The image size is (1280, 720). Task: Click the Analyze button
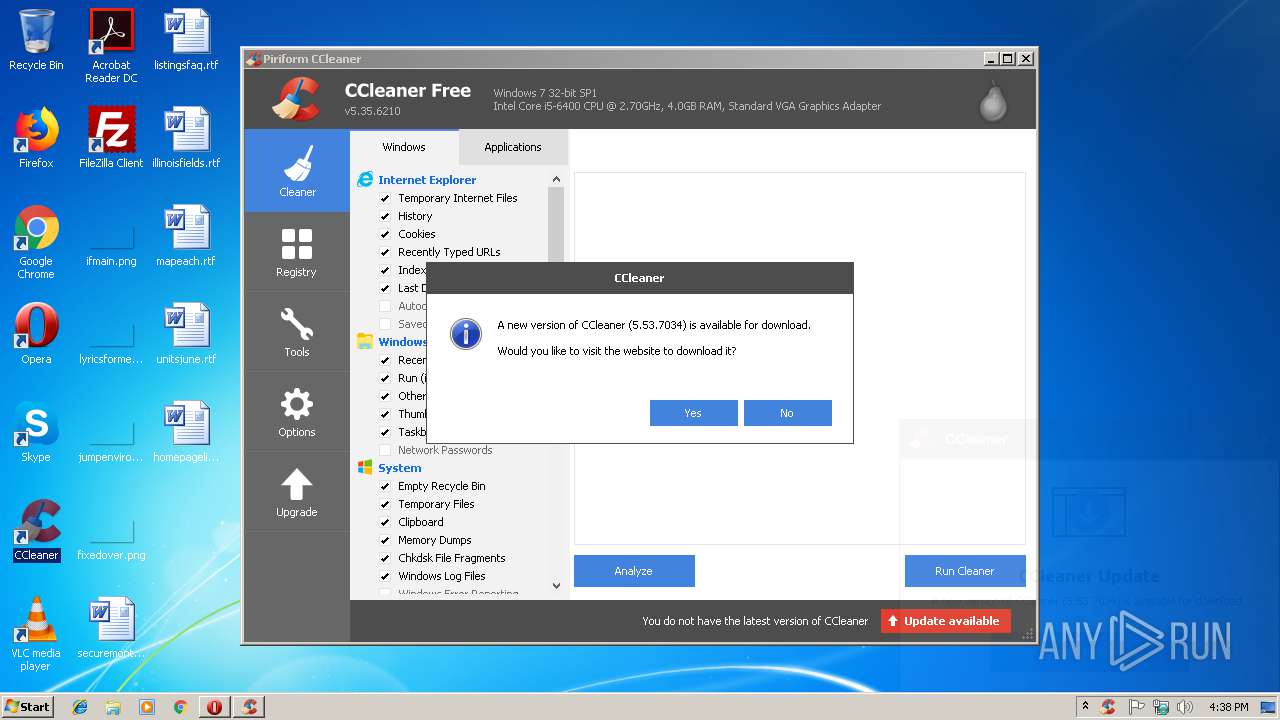pyautogui.click(x=634, y=571)
